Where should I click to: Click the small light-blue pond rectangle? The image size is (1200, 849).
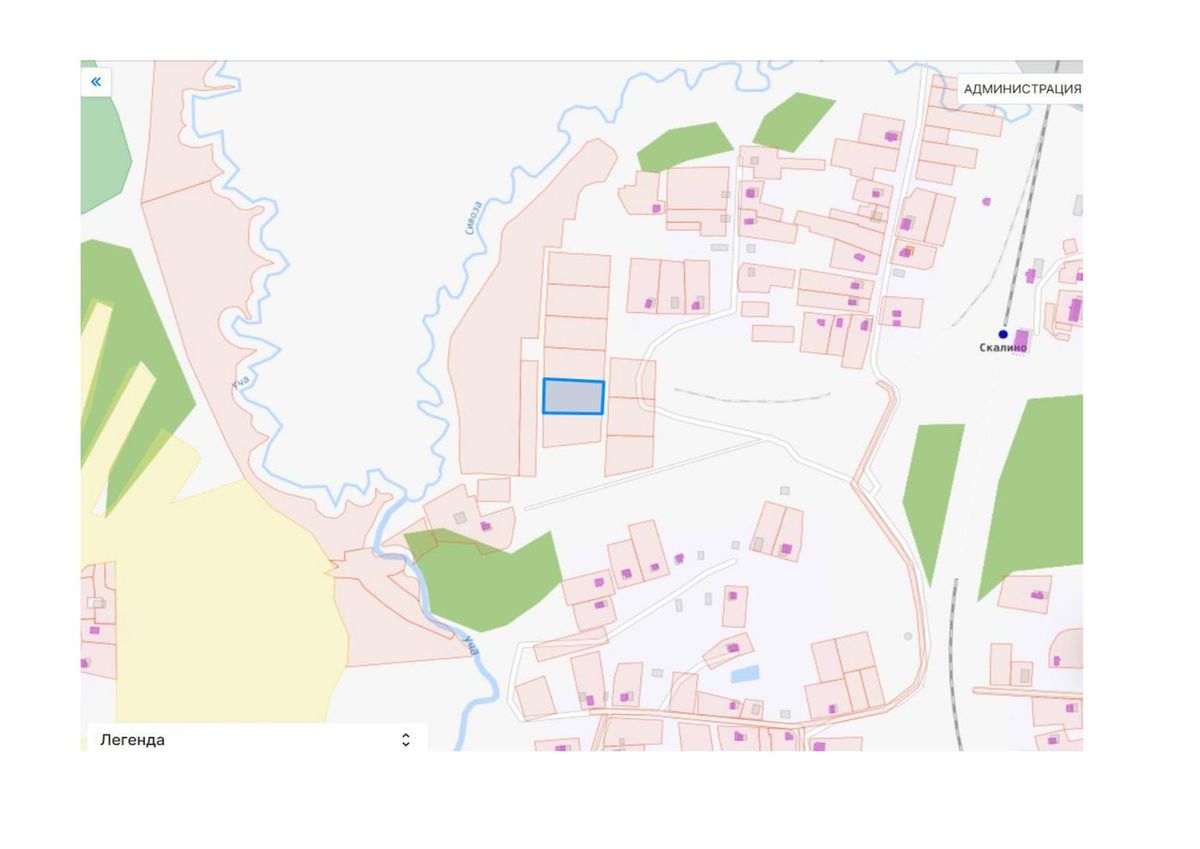click(x=745, y=674)
